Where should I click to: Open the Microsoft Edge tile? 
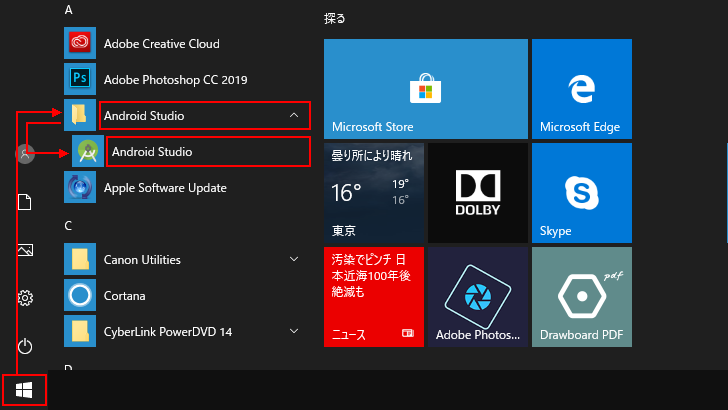582,89
